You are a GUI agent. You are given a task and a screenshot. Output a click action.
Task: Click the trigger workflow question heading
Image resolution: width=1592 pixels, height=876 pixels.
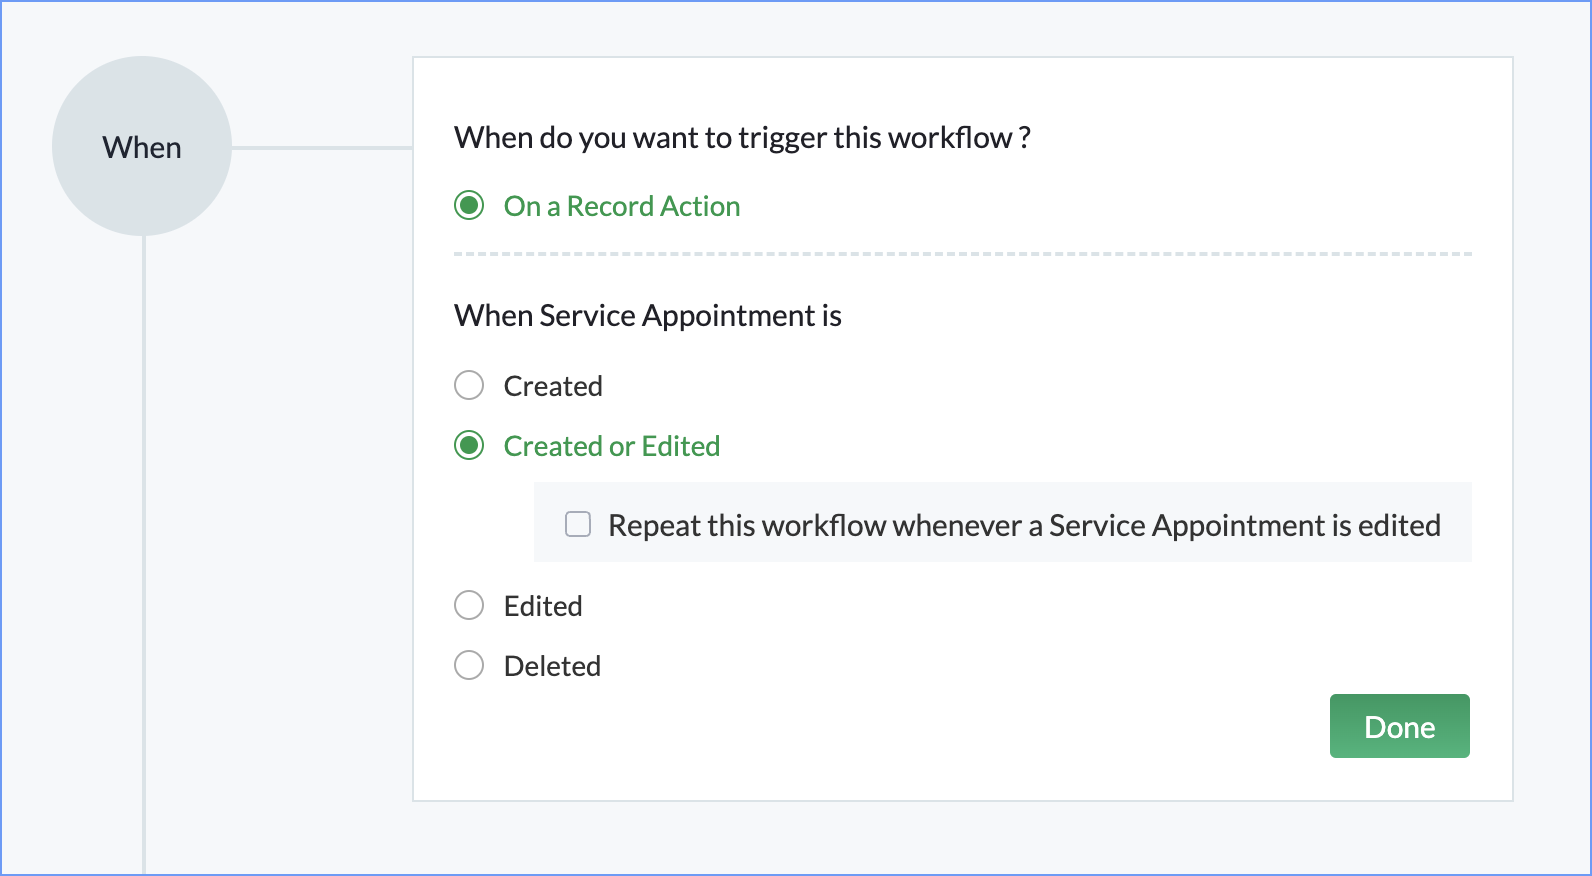click(x=742, y=137)
